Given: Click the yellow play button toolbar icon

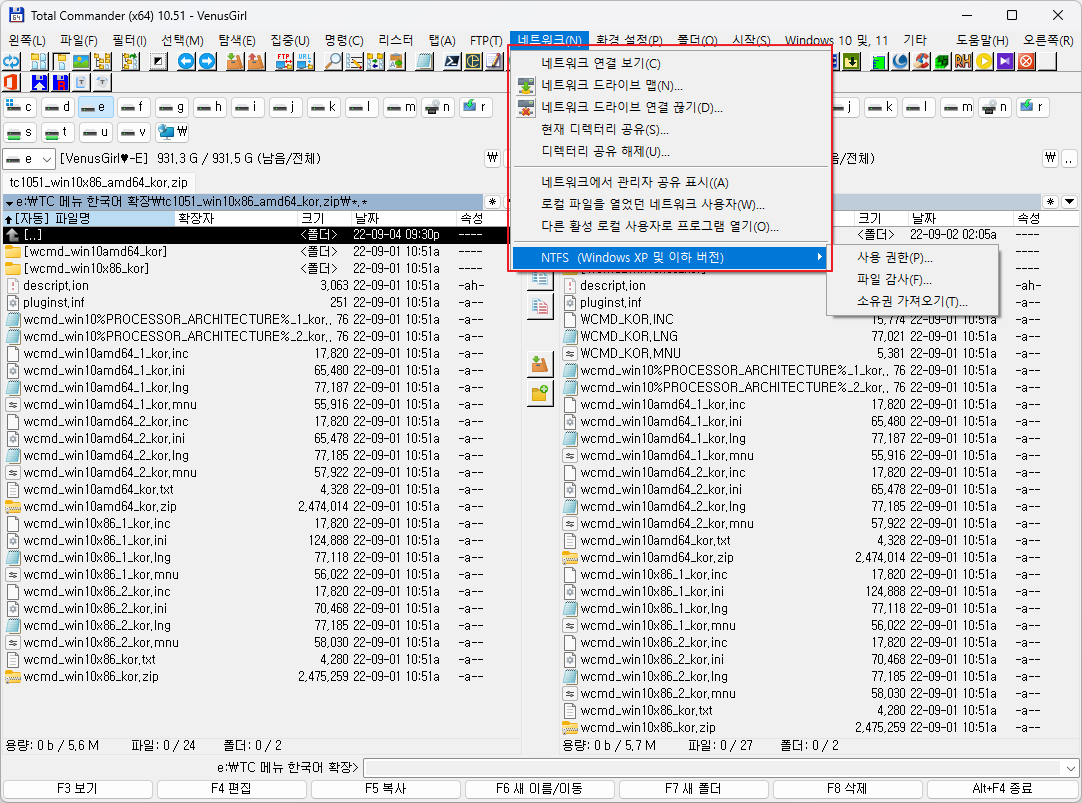Looking at the screenshot, I should tap(985, 61).
